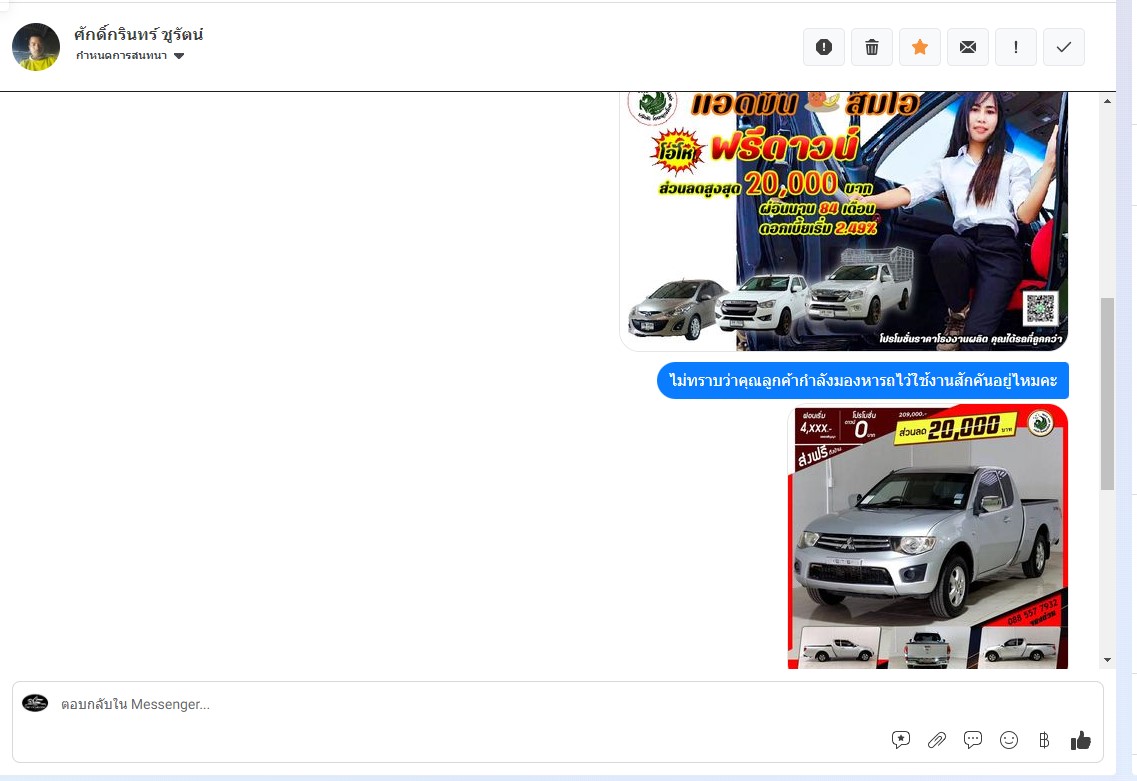The width and height of the screenshot is (1137, 781).
Task: Mark conversation done with checkmark button
Action: pos(1064,47)
